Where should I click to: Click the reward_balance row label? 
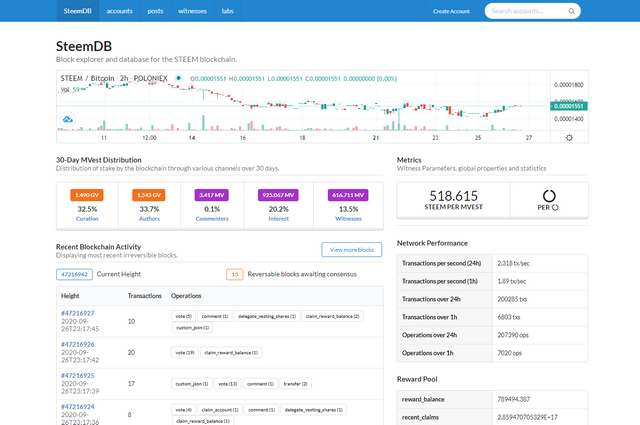coord(423,399)
